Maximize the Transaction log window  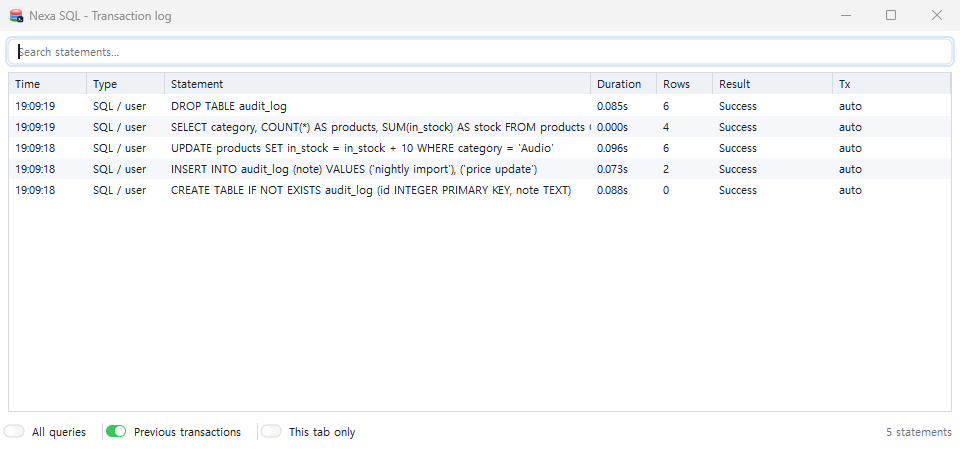tap(891, 15)
